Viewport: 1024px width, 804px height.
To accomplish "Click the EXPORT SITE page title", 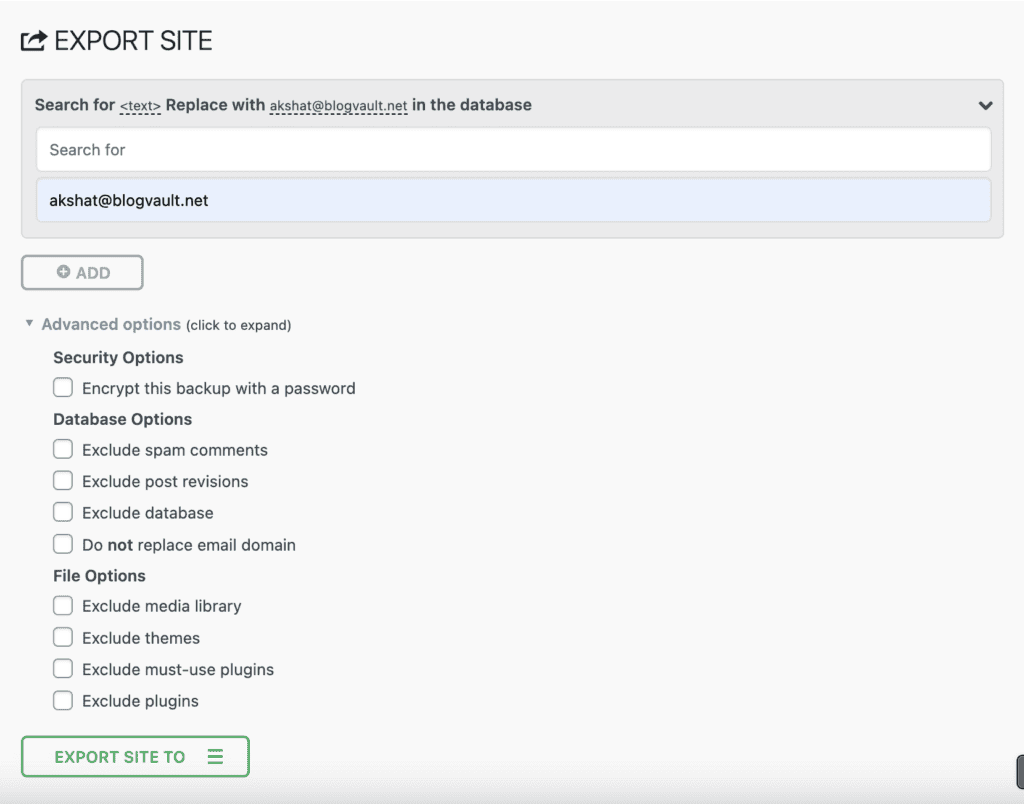I will [133, 41].
